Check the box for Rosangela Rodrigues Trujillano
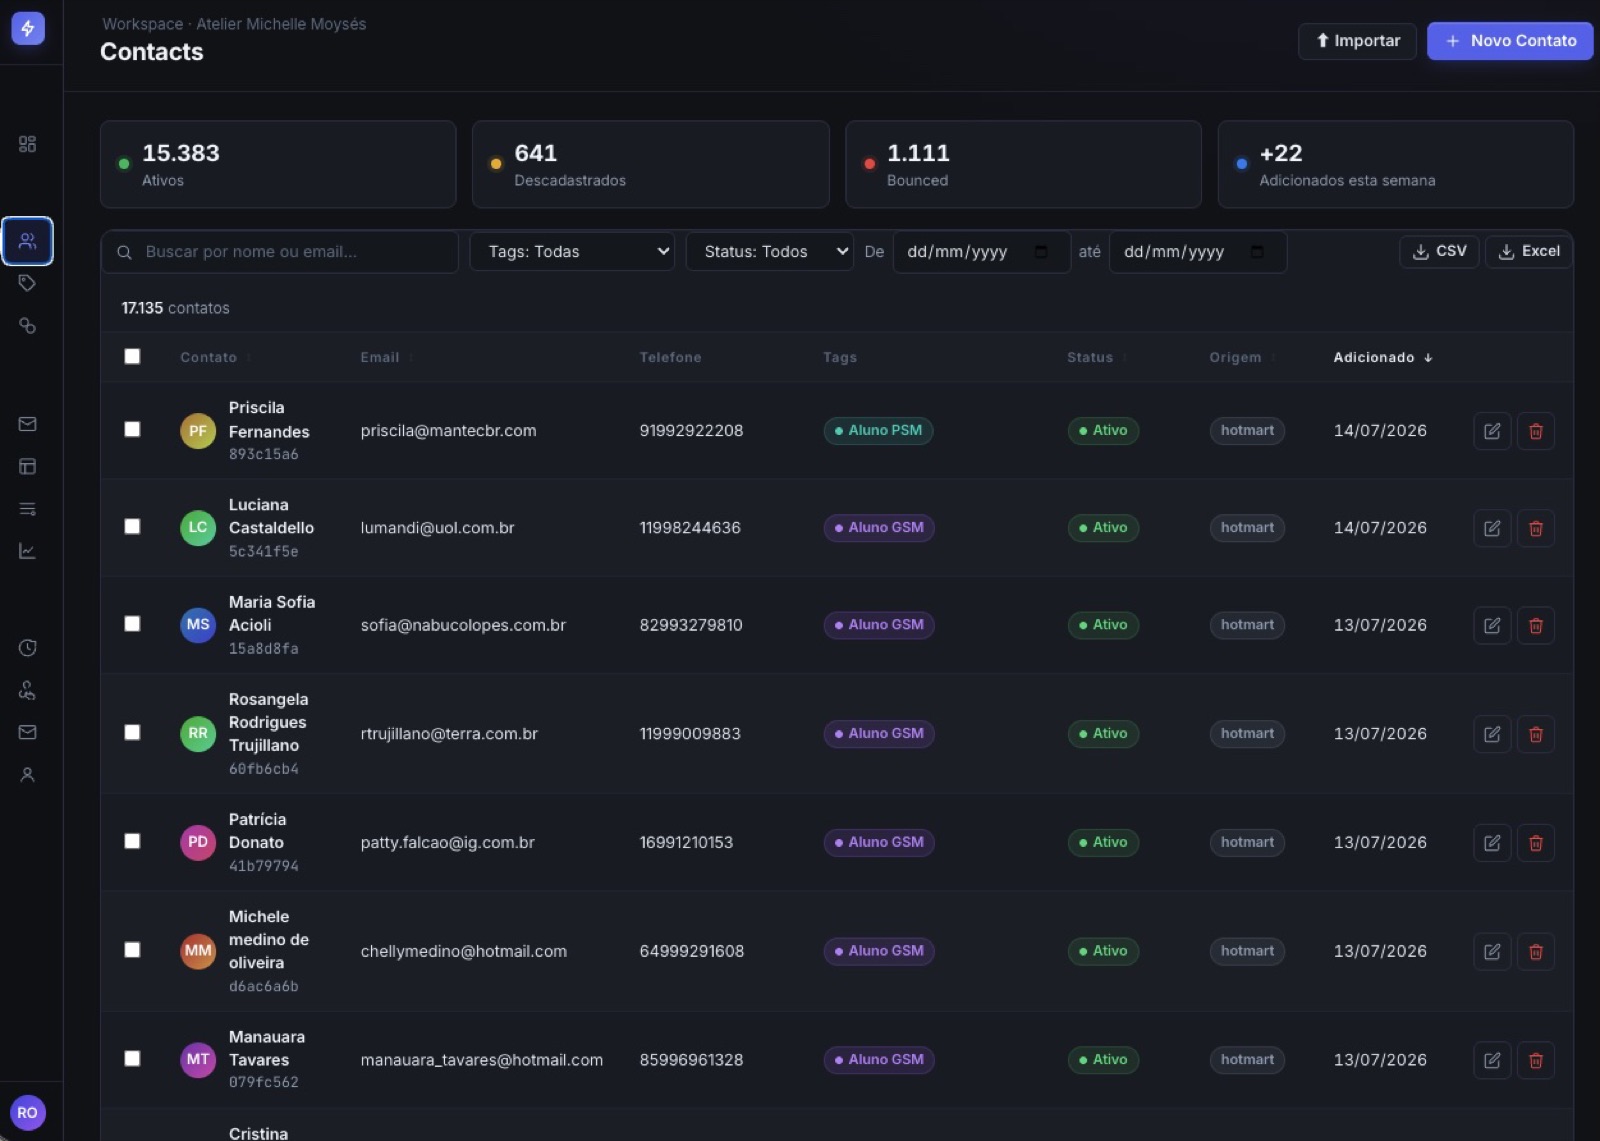Image resolution: width=1600 pixels, height=1141 pixels. (x=132, y=732)
